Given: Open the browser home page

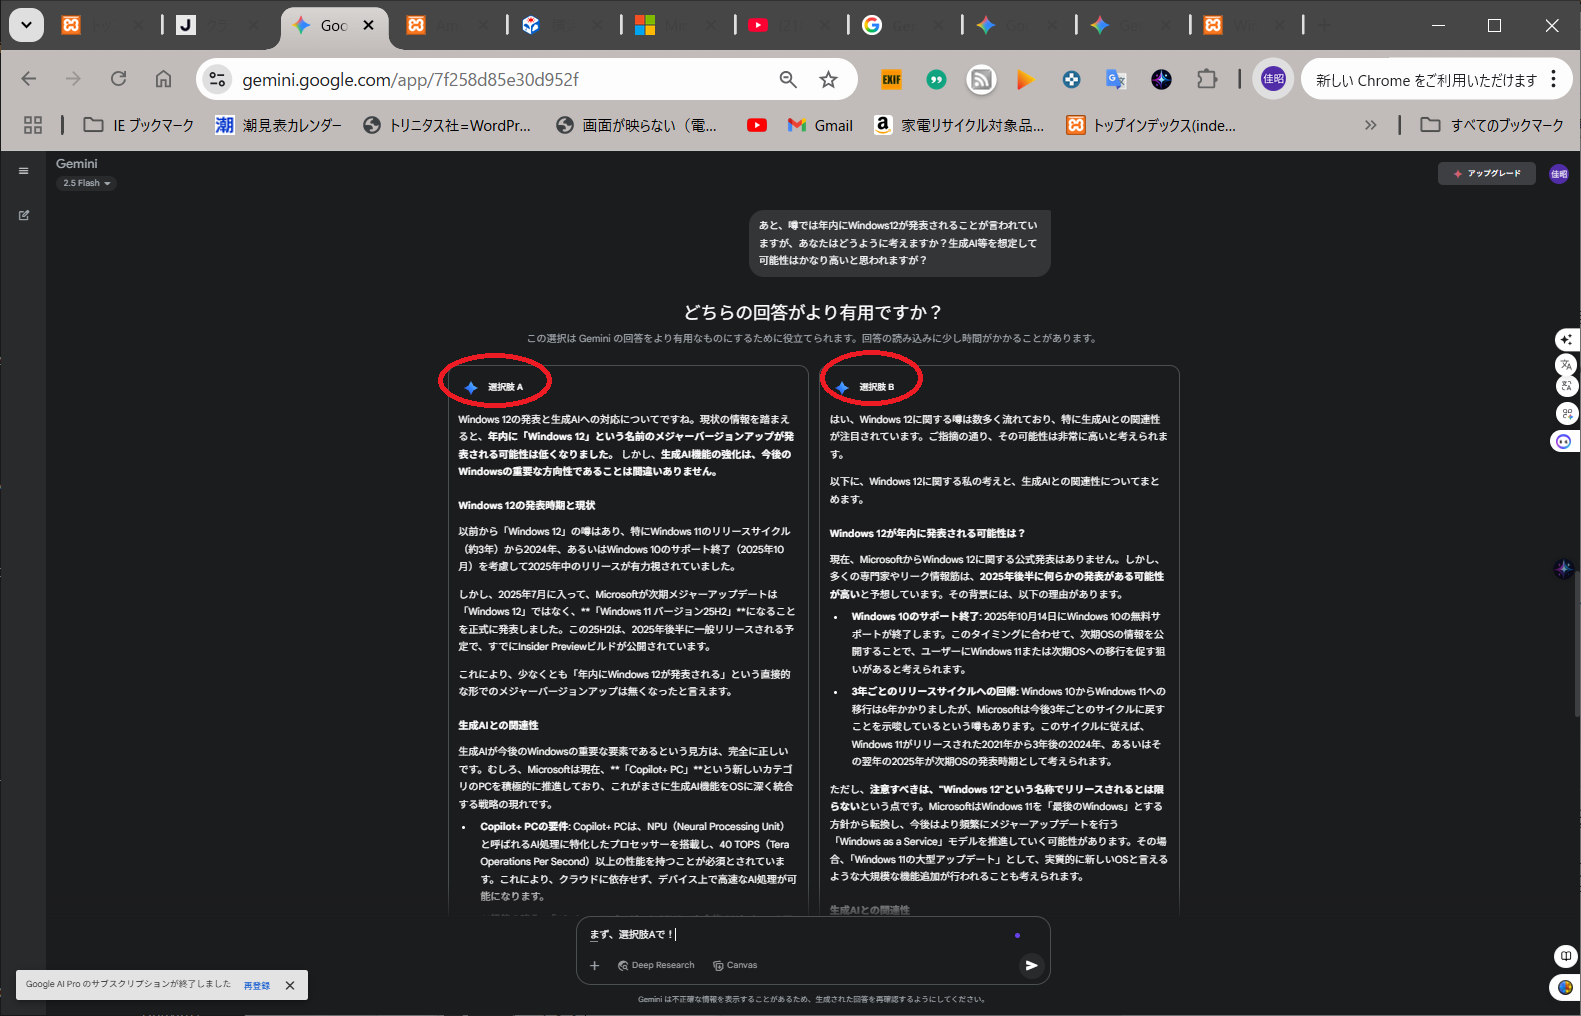Looking at the screenshot, I should [x=163, y=79].
